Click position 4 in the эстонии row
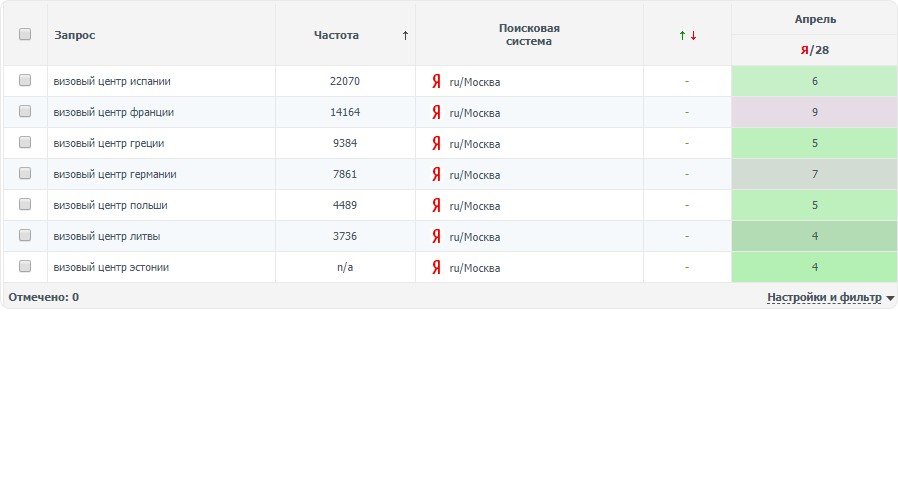 [x=814, y=266]
